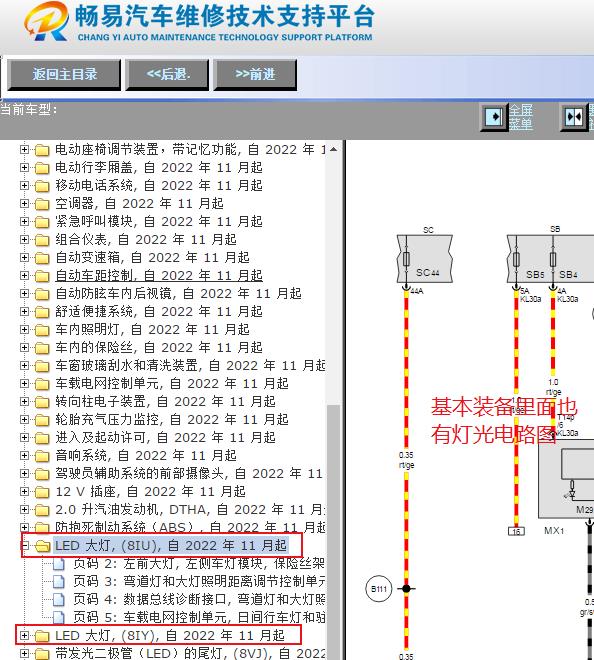
Task: Open the 音响系统 folder icon
Action: click(x=42, y=456)
